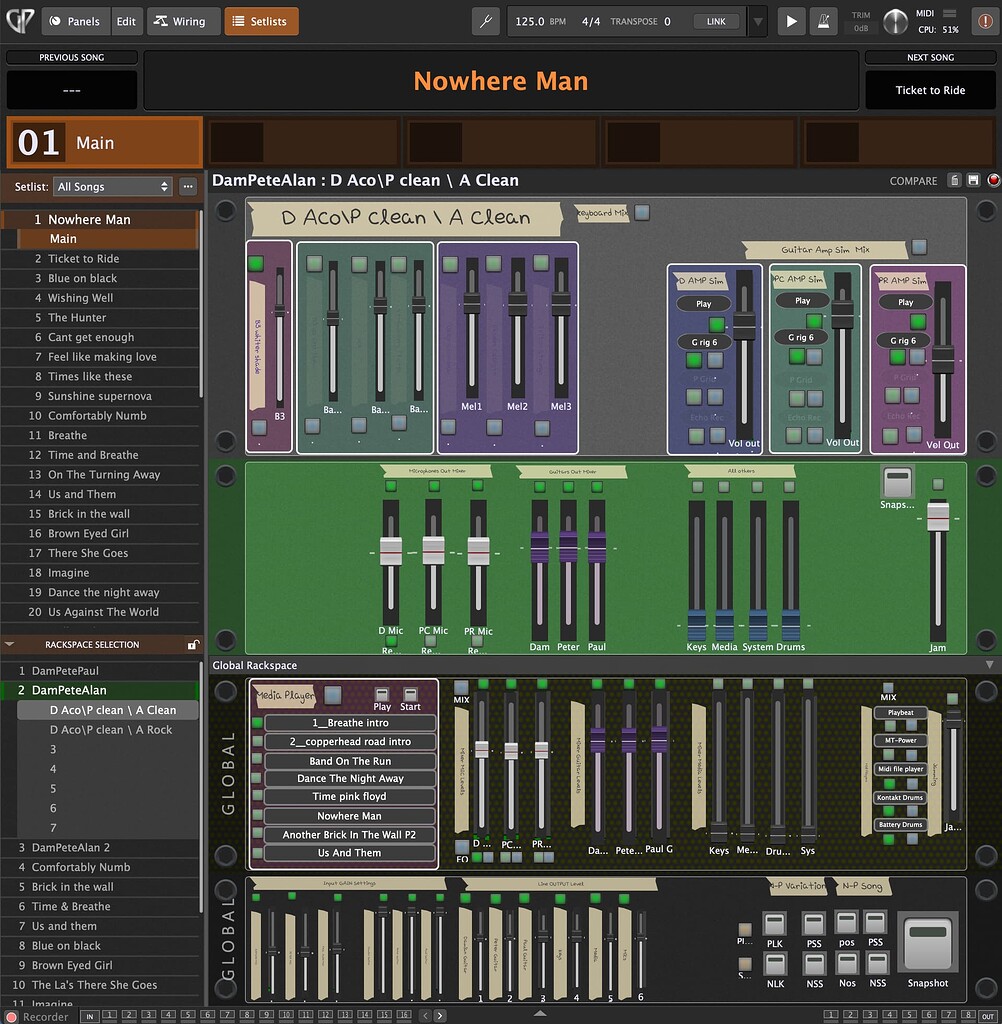Image resolution: width=1002 pixels, height=1024 pixels.
Task: Click the panic button at top right
Action: tap(985, 20)
